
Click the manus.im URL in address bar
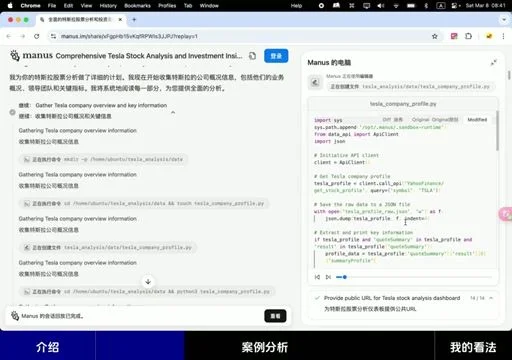129,36
